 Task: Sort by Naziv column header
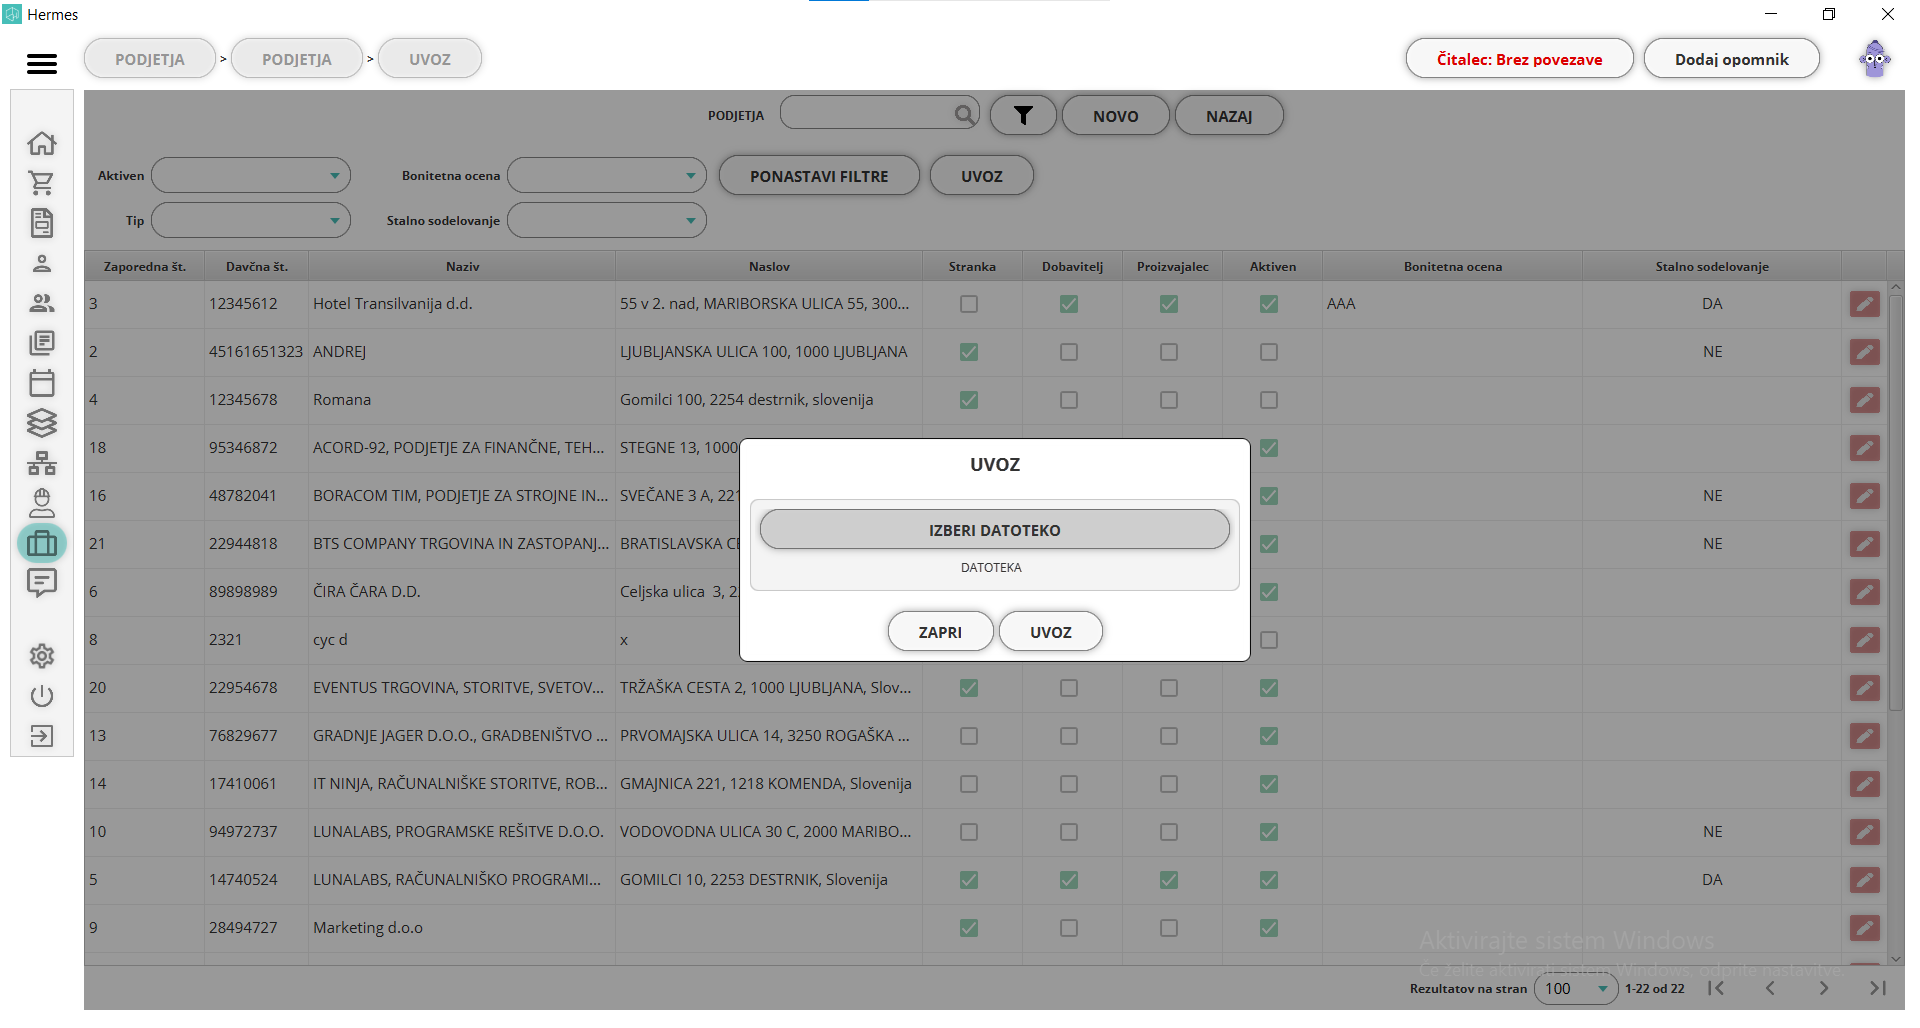462,266
